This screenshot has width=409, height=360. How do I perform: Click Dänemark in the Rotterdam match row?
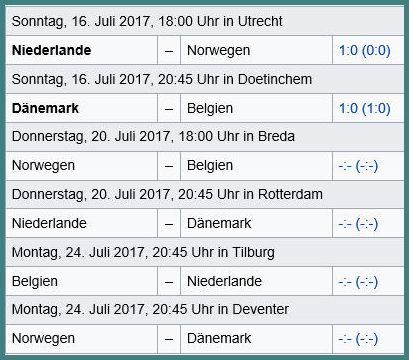[x=219, y=223]
